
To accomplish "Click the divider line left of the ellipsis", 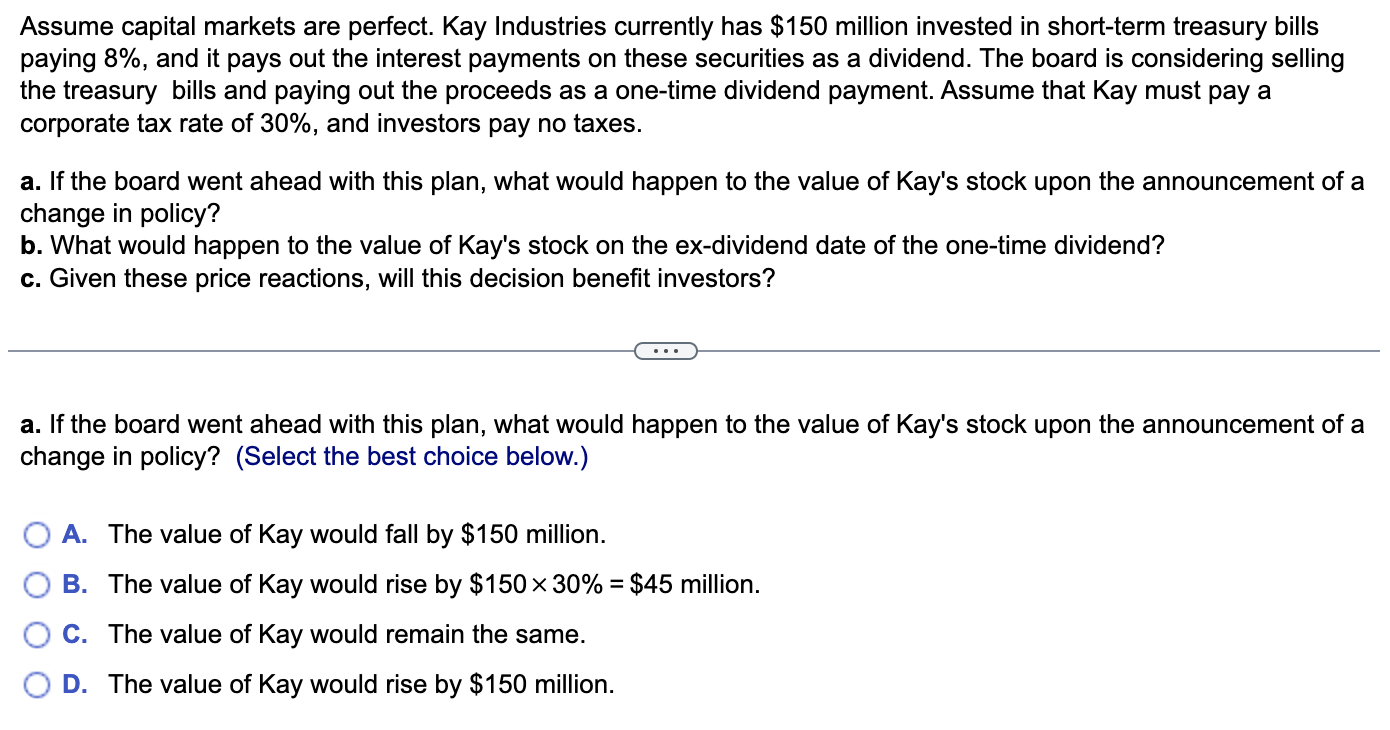I will pyautogui.click(x=320, y=351).
